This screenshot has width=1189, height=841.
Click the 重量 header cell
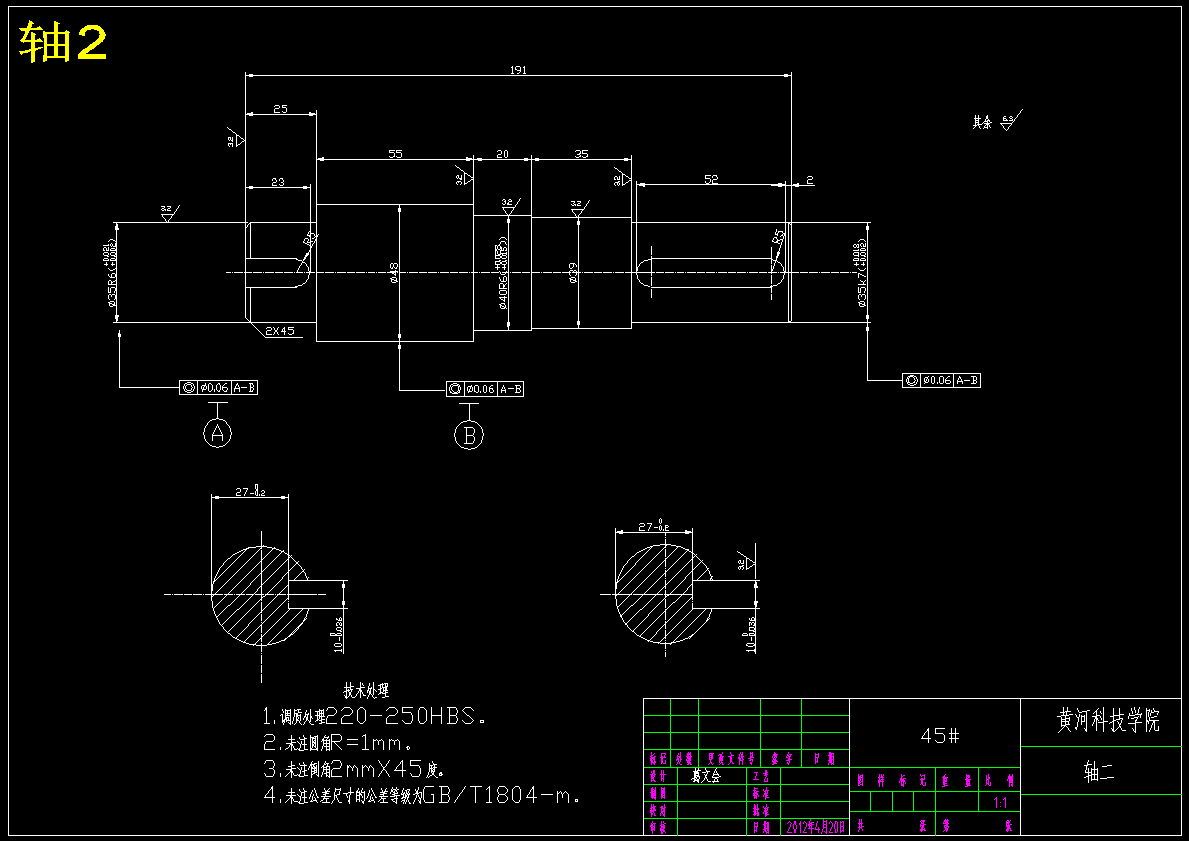955,780
